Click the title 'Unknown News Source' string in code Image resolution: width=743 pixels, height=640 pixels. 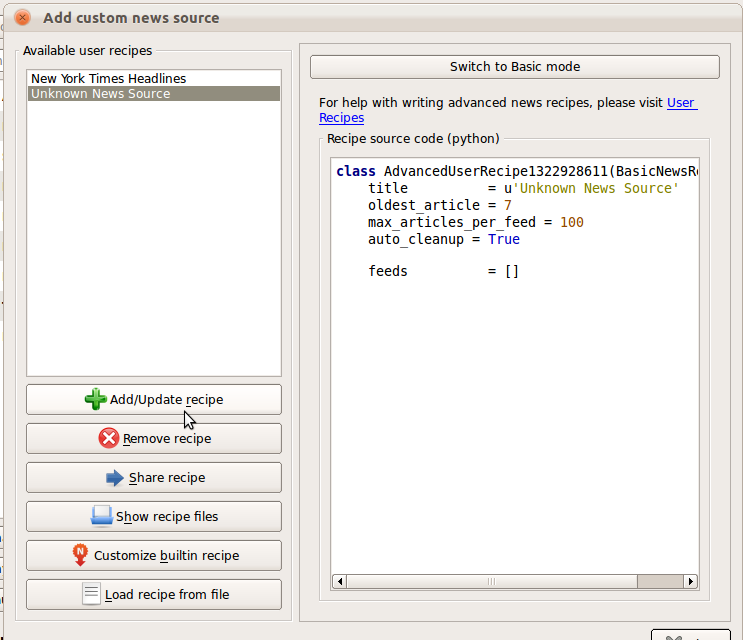(x=595, y=189)
